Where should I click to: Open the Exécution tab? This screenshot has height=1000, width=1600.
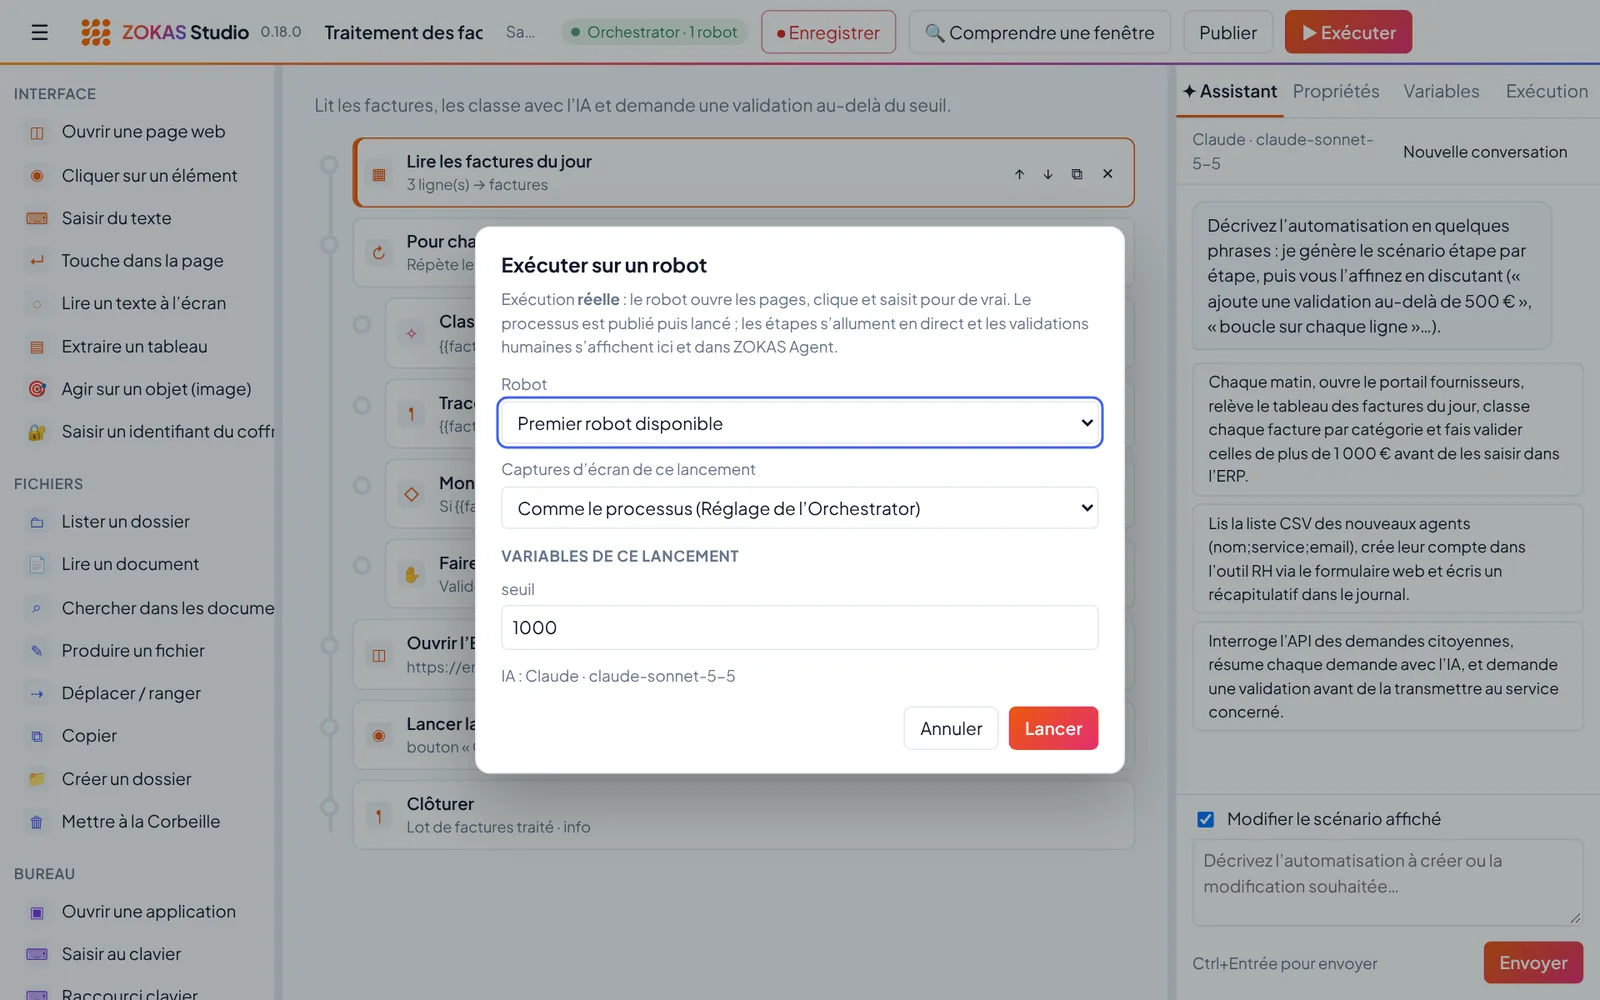pyautogui.click(x=1547, y=91)
